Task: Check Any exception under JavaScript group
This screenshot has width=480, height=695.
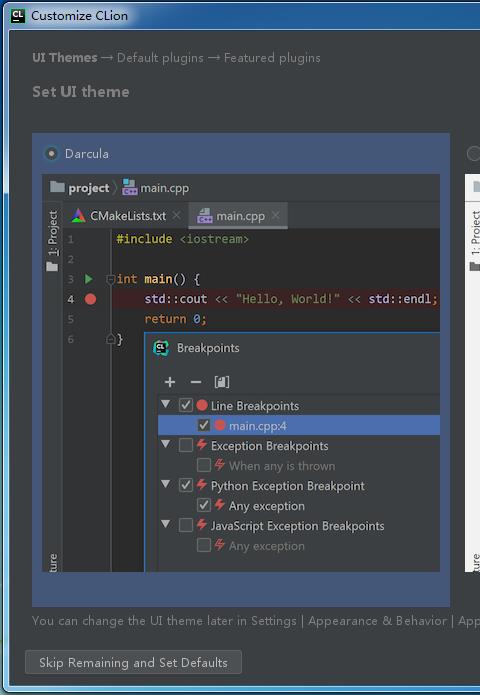Action: (x=203, y=545)
